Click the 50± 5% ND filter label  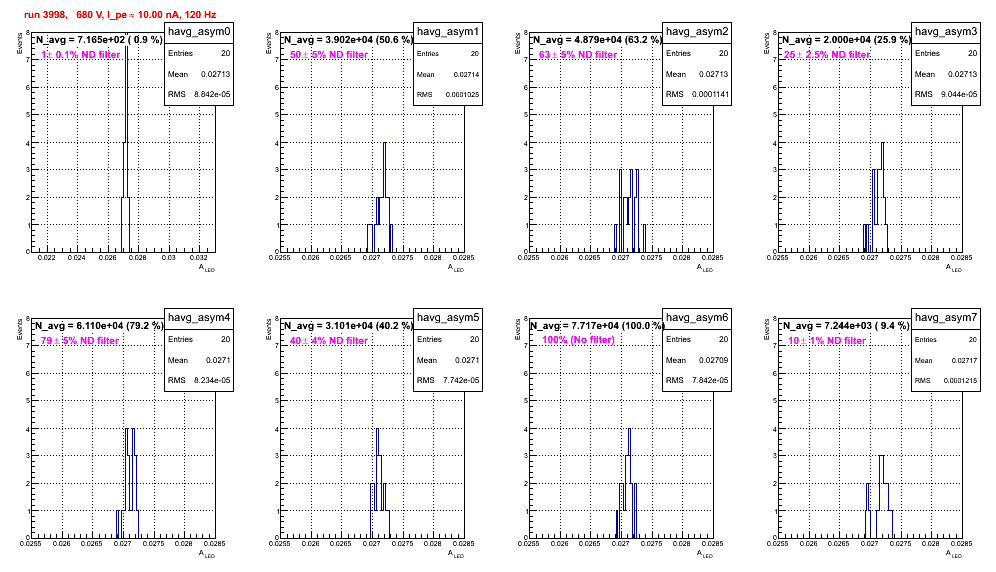coord(329,55)
